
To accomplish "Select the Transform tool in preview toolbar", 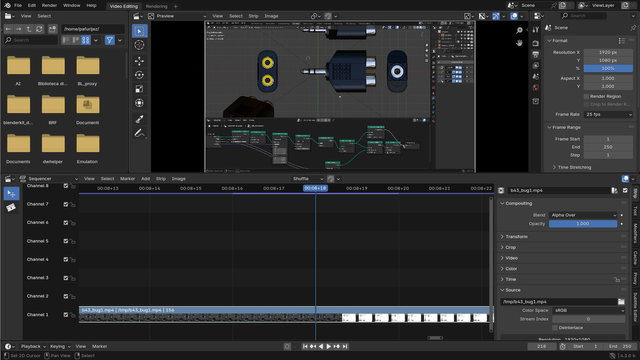I will pos(140,103).
